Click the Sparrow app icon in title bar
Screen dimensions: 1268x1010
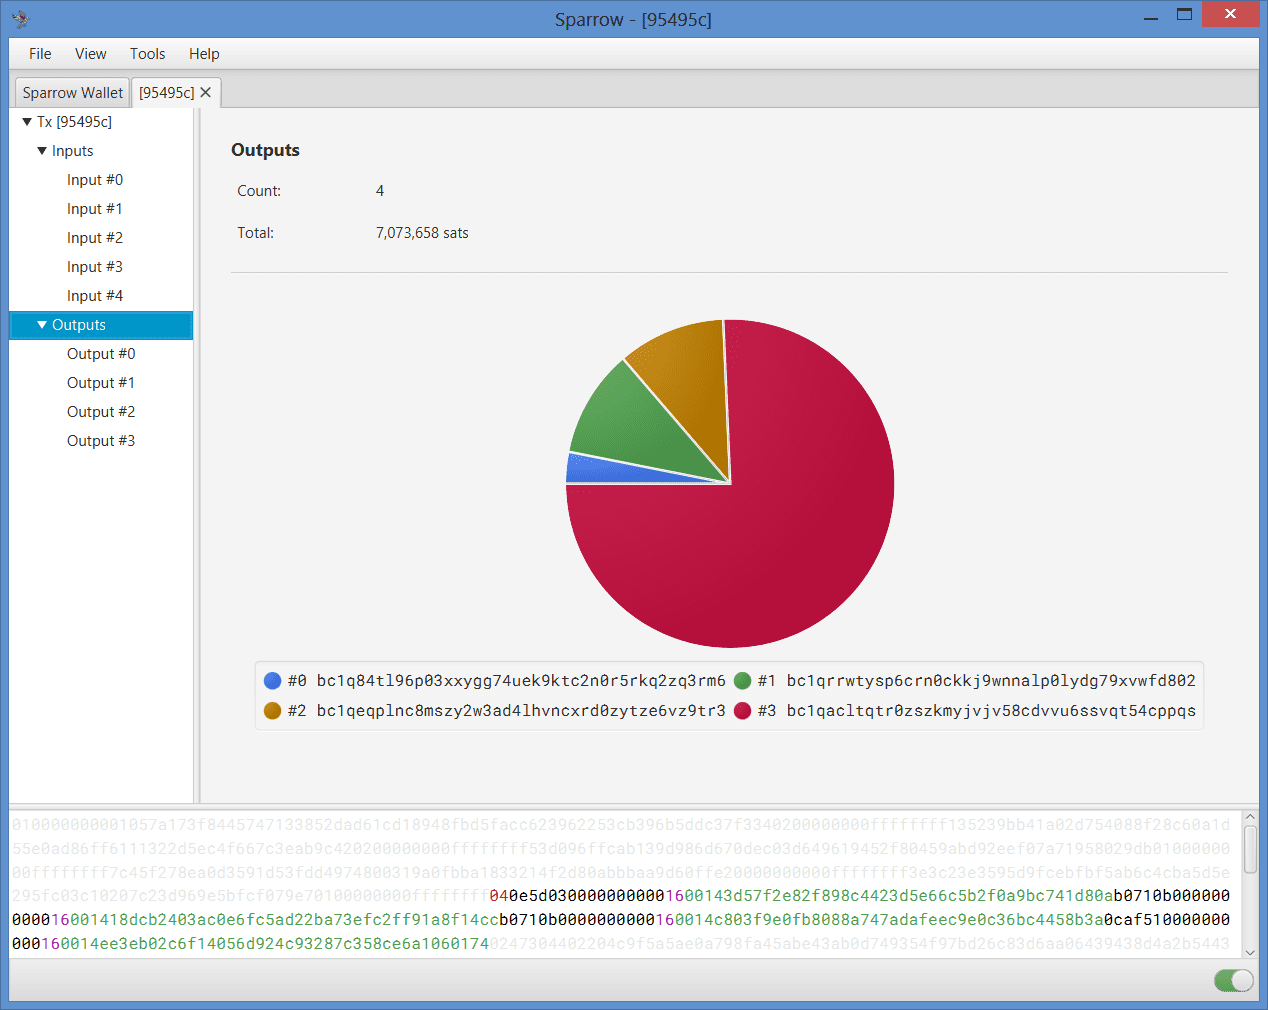[x=20, y=19]
